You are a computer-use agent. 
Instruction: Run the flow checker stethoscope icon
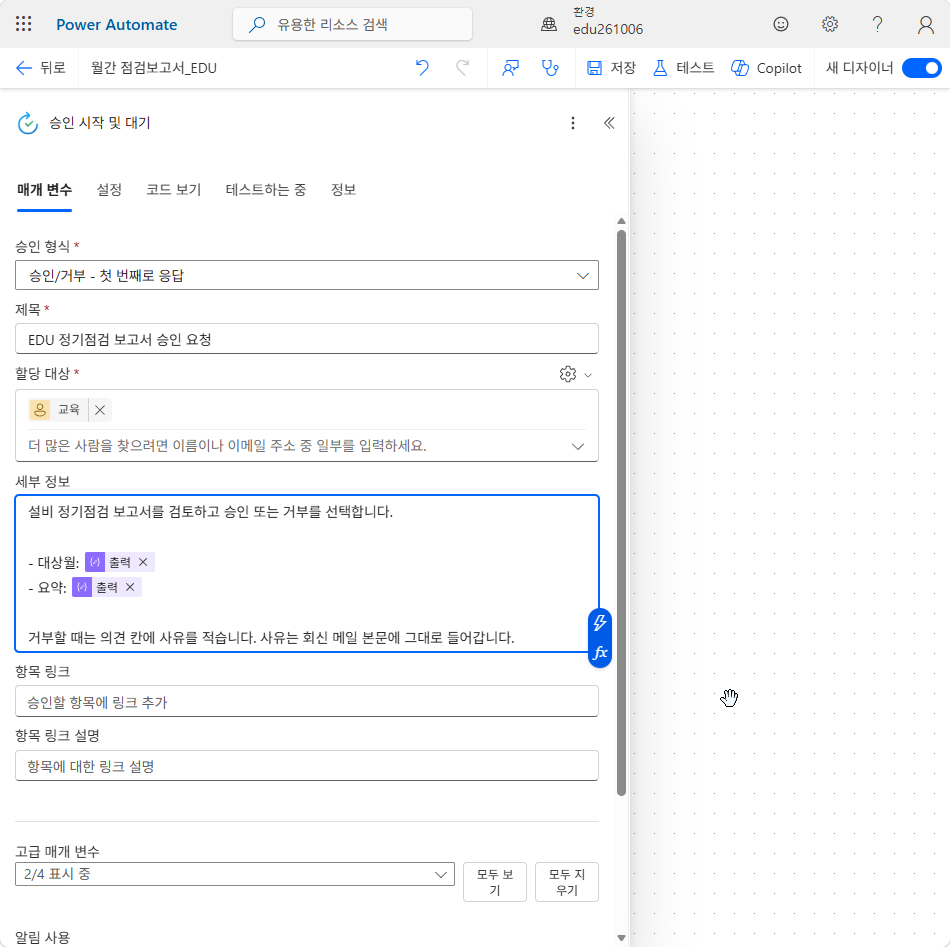(550, 68)
